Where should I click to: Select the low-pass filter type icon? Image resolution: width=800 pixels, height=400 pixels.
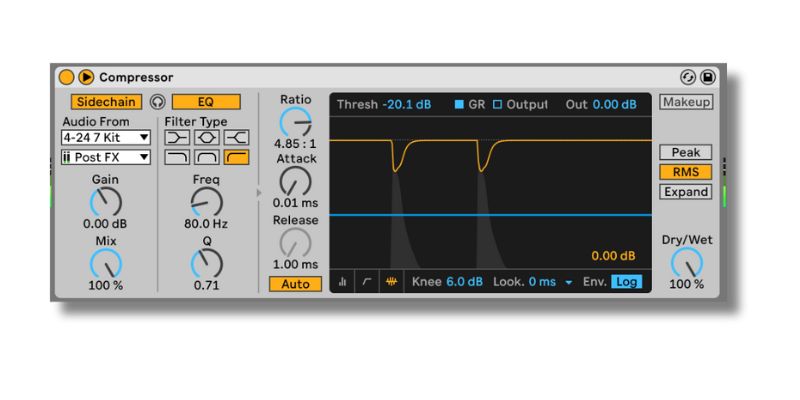[177, 158]
